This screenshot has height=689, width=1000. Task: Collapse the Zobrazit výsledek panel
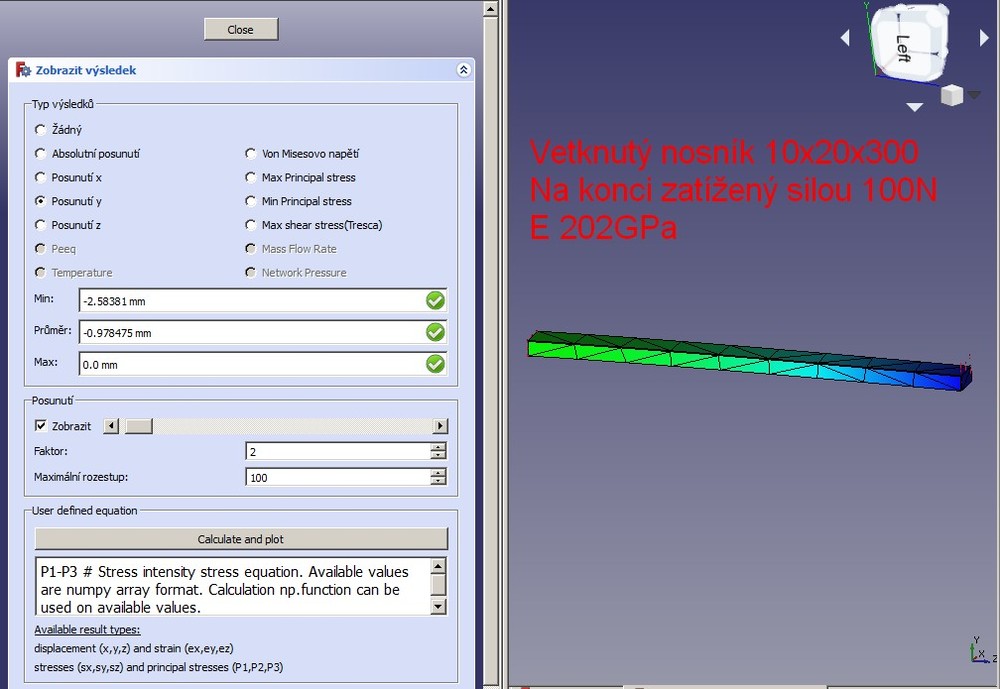[463, 70]
